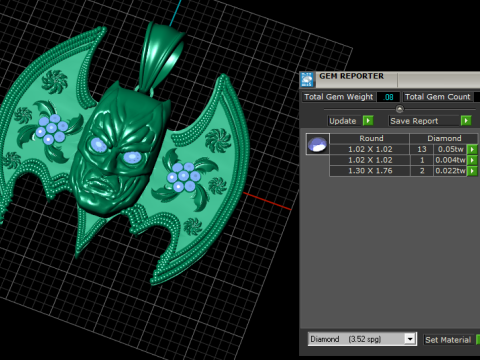This screenshot has height=360, width=480.
Task: Click the bat mask's left eye gem
Action: (x=98, y=145)
